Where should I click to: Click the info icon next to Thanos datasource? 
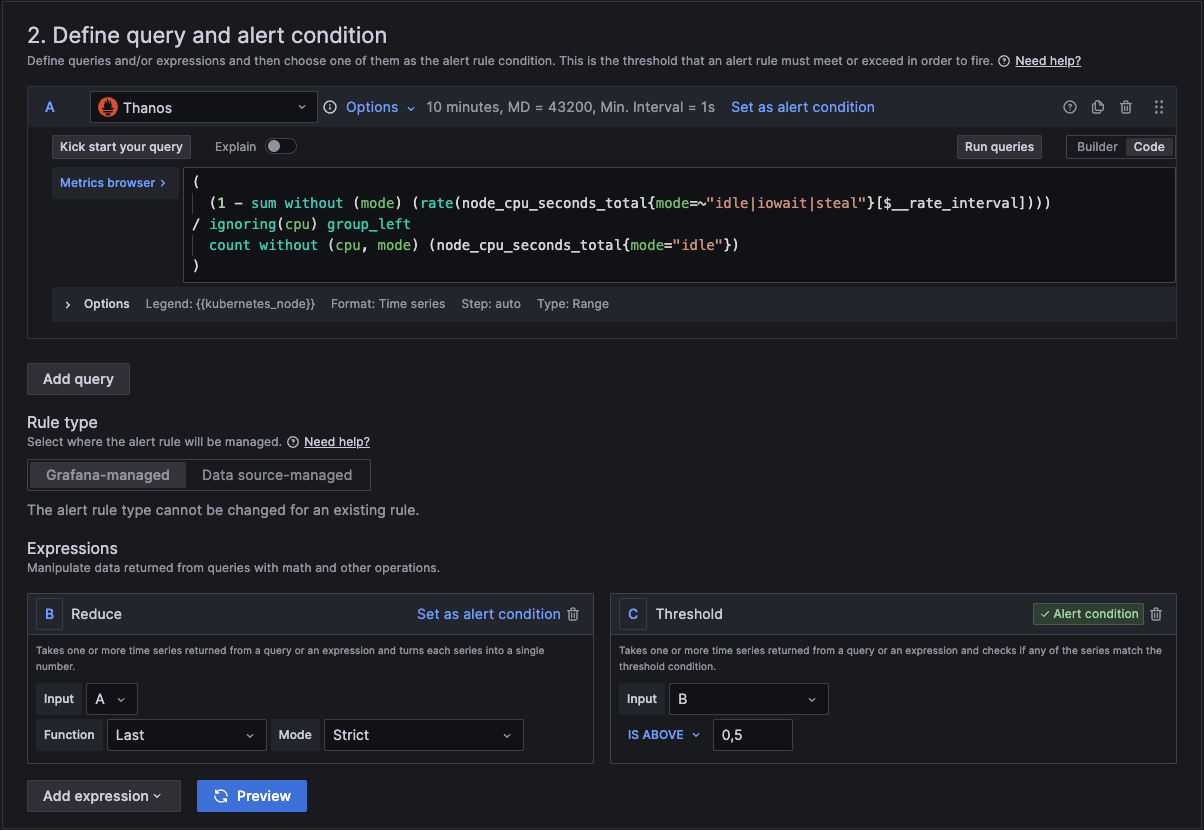tap(330, 107)
